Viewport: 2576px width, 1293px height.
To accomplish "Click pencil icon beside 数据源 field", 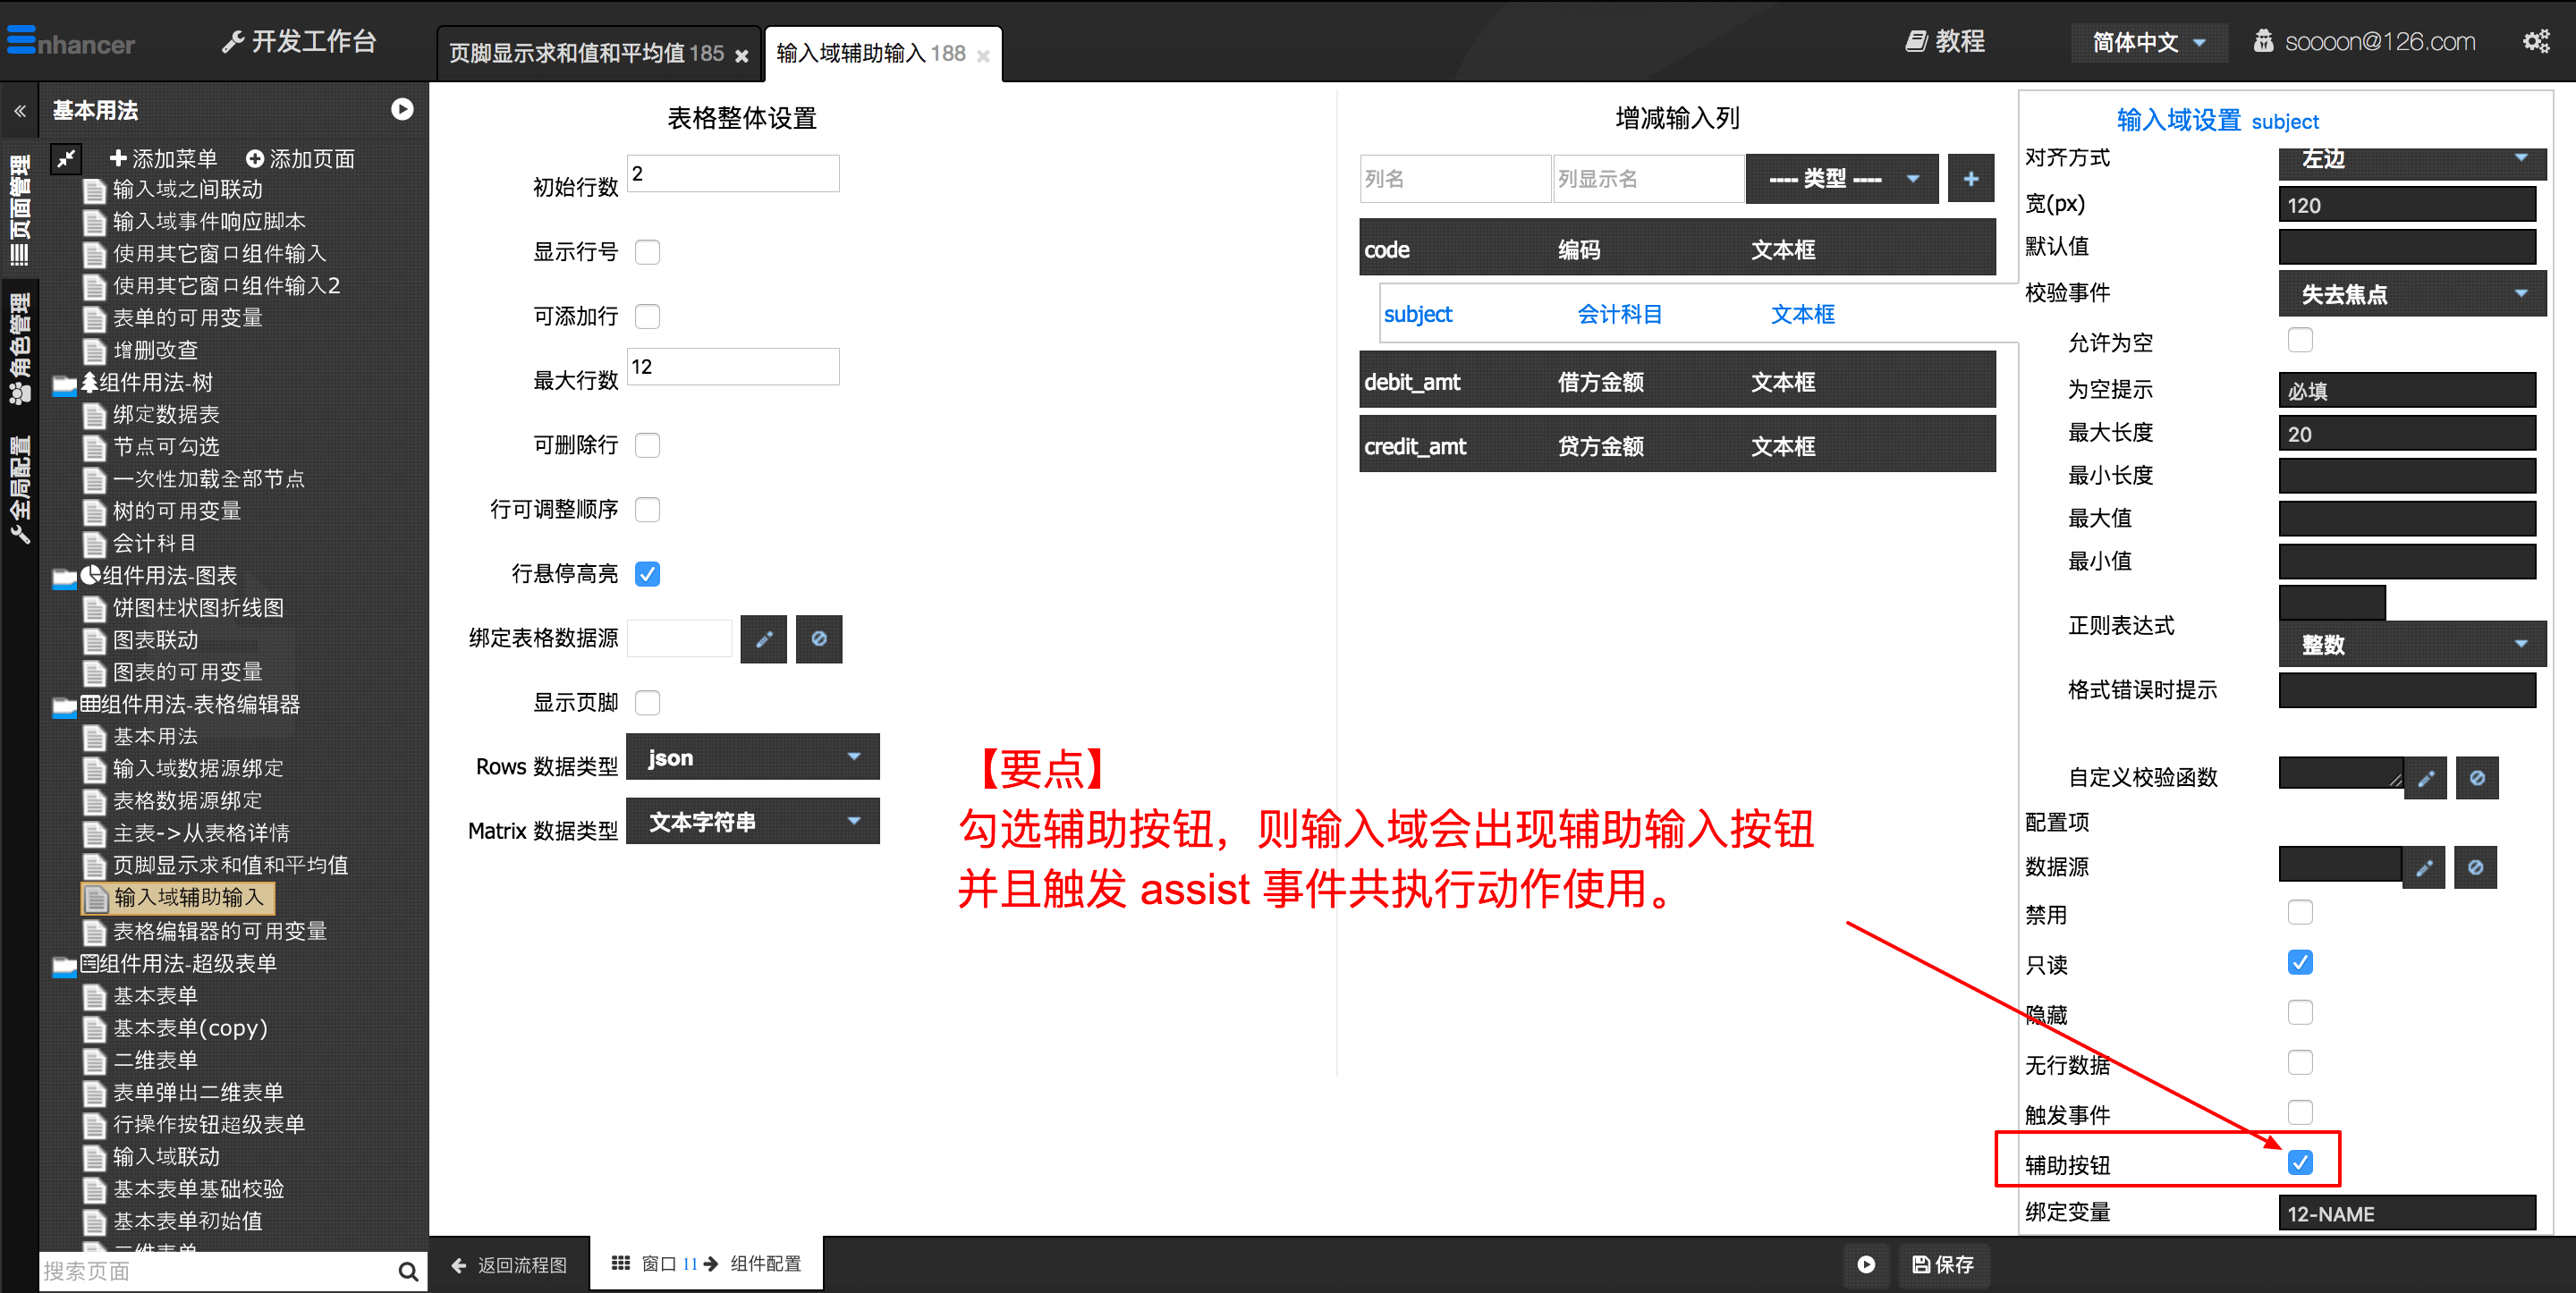I will pyautogui.click(x=2423, y=867).
